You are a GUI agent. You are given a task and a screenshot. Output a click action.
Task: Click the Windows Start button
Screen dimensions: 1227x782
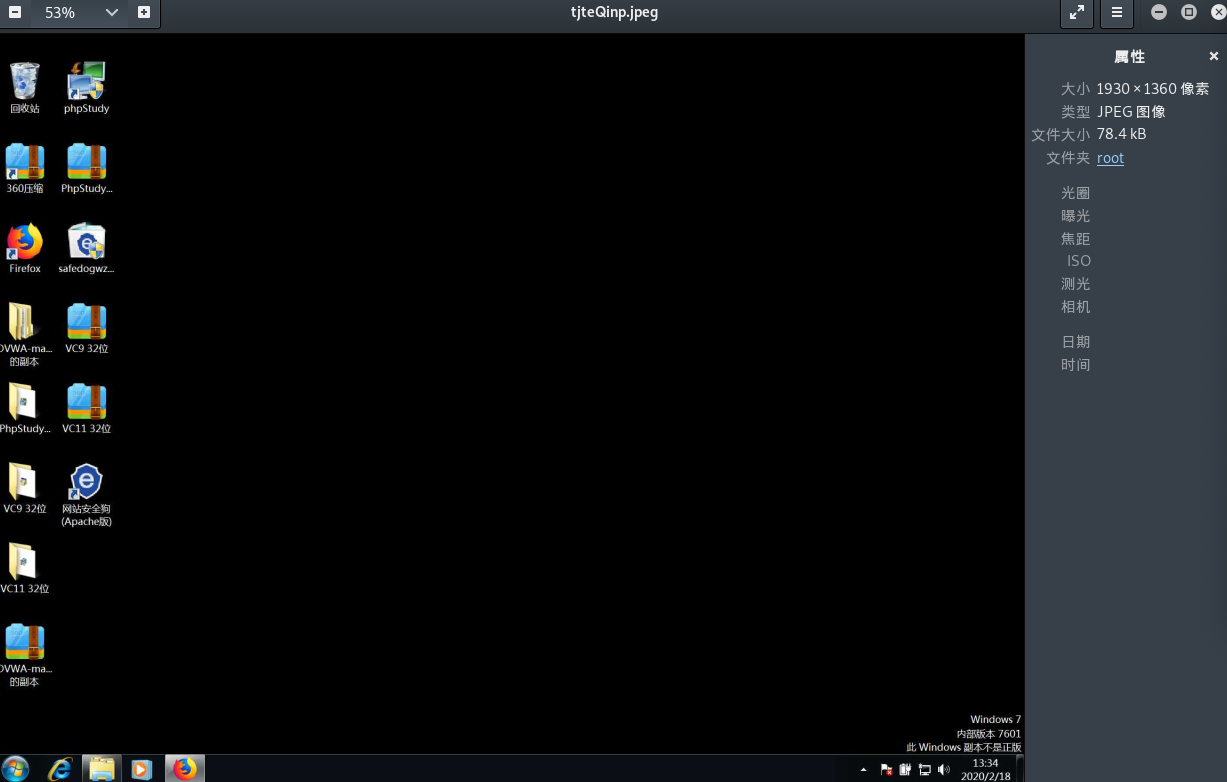pyautogui.click(x=15, y=768)
